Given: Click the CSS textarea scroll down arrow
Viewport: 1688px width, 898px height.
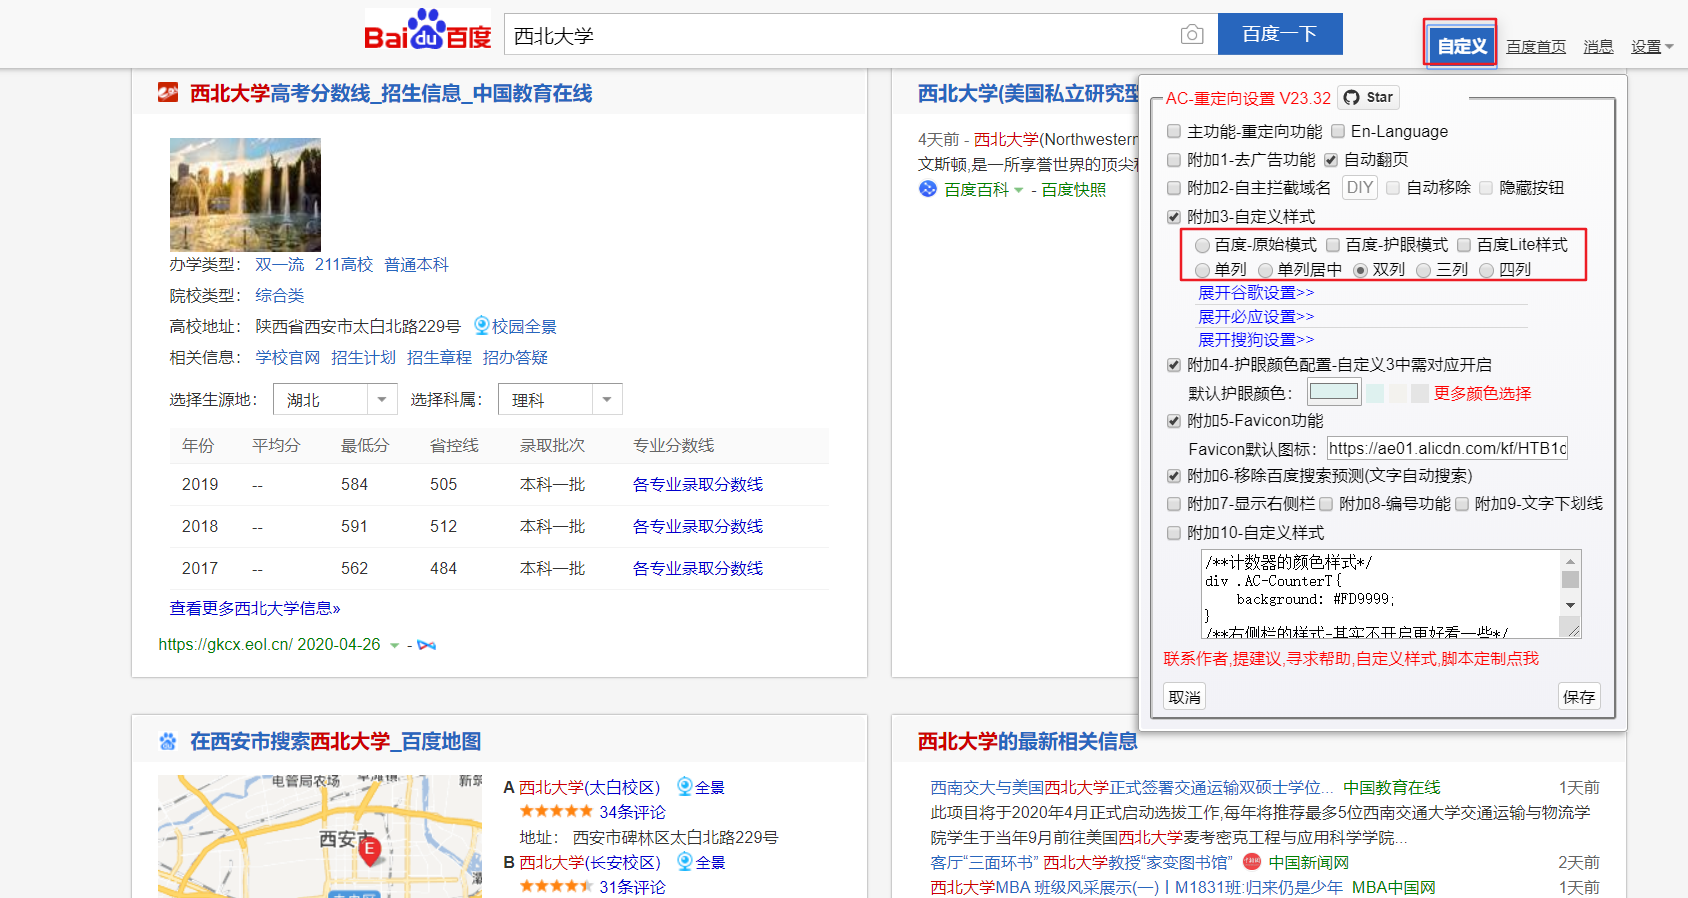Looking at the screenshot, I should coord(1571,605).
